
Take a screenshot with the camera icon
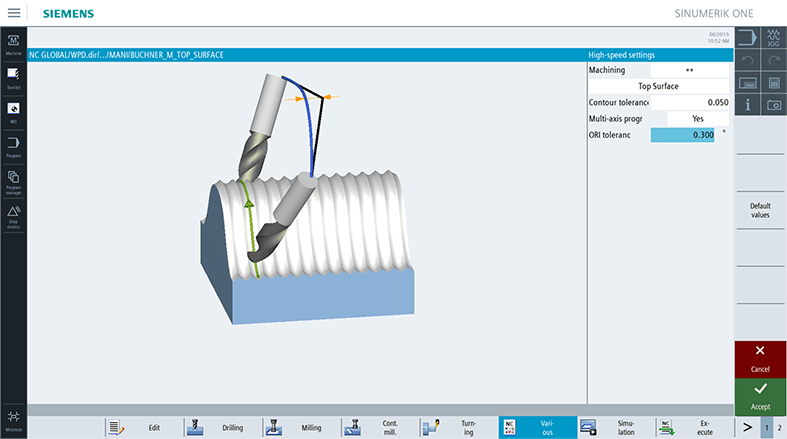point(773,105)
